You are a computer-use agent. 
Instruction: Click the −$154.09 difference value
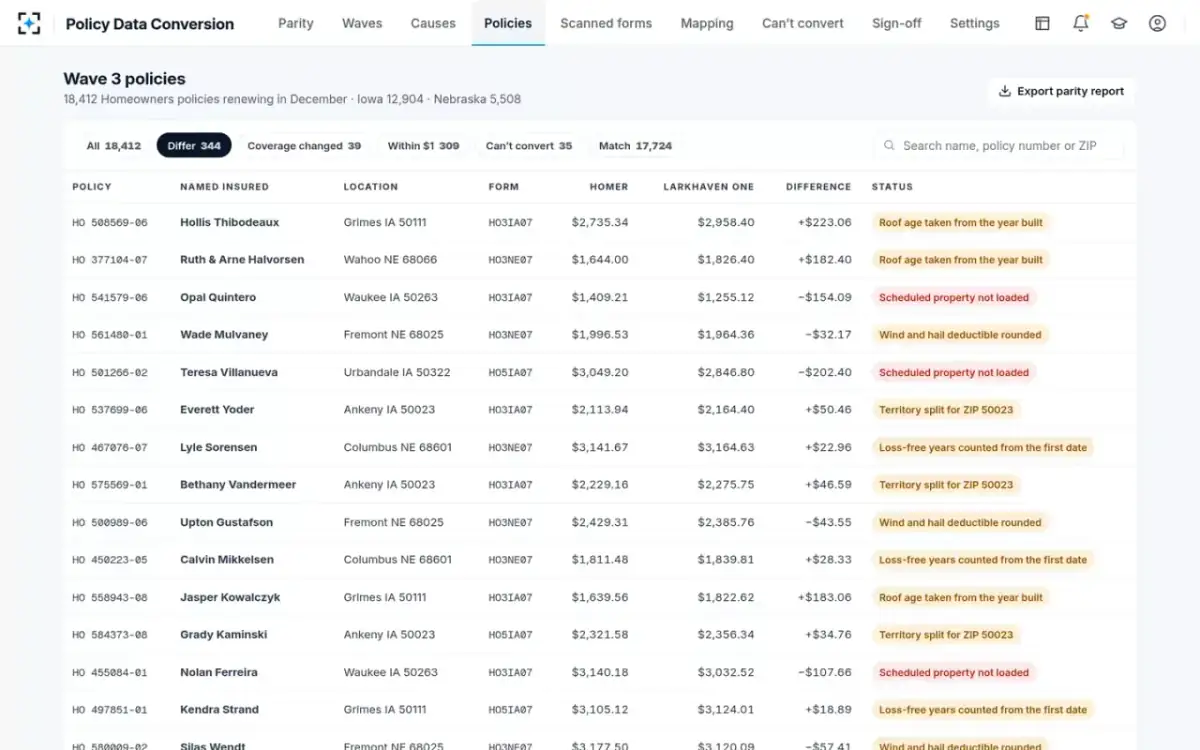coord(825,298)
